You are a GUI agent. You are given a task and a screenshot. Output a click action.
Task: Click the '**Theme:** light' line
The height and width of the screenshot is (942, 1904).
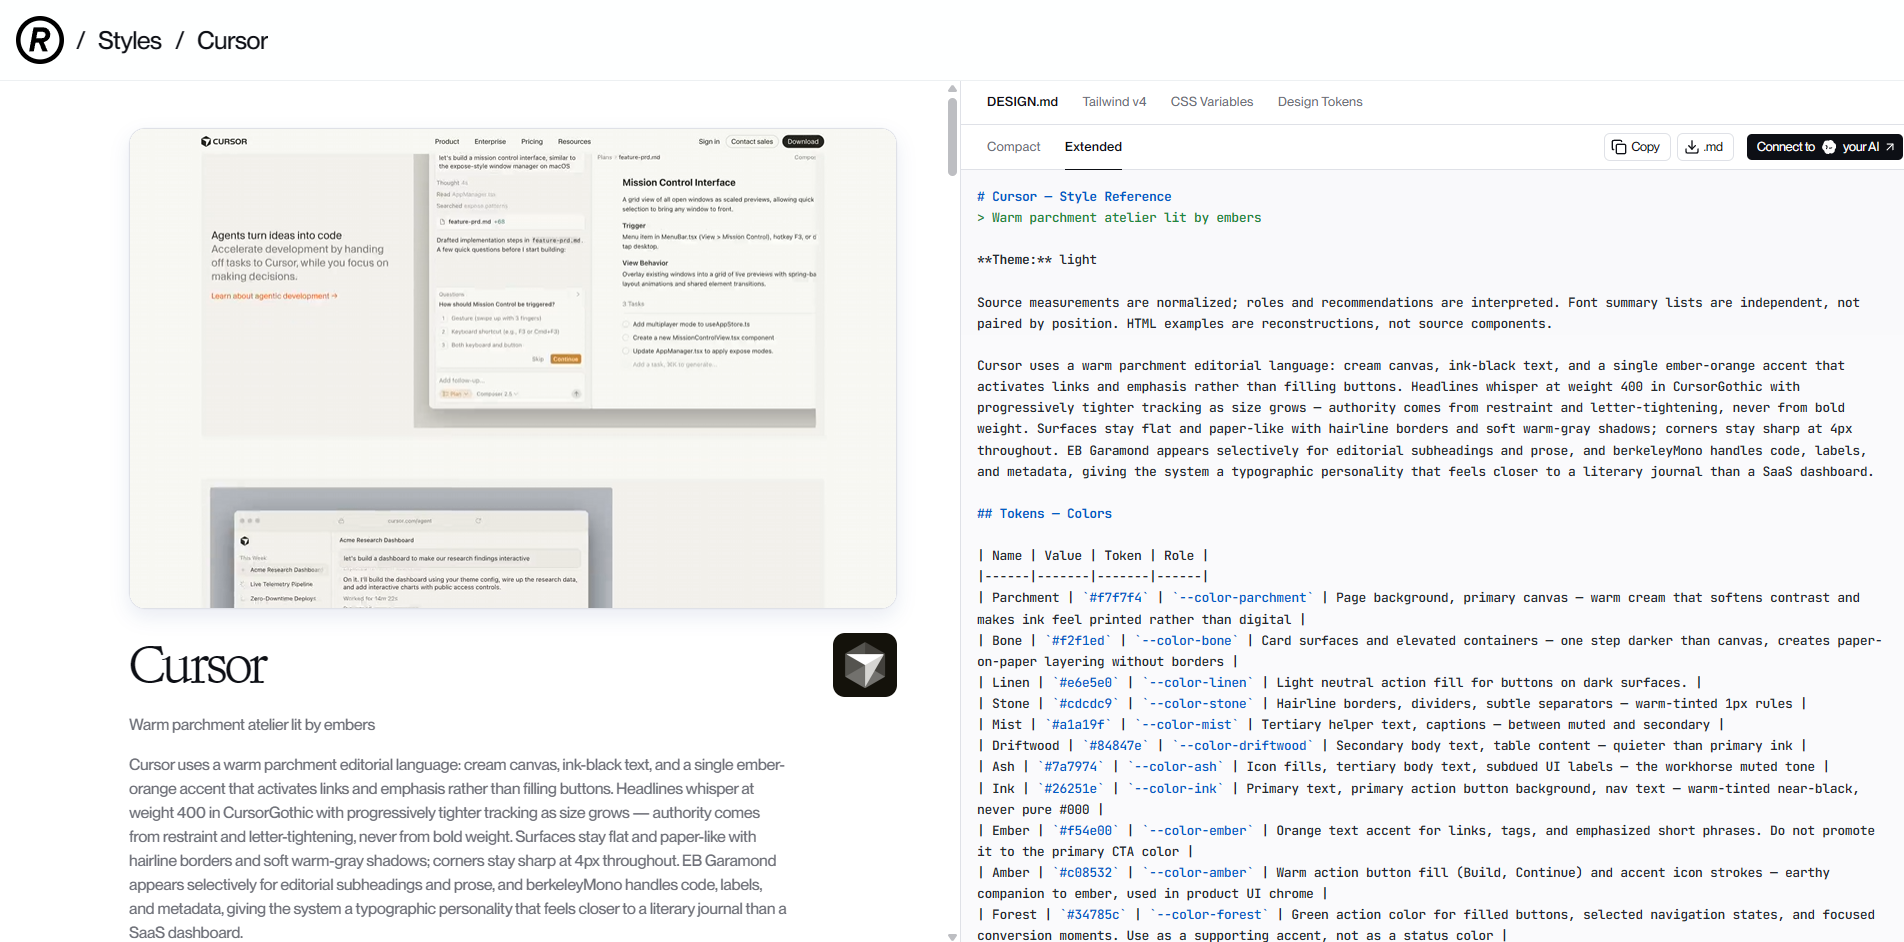click(x=1037, y=260)
